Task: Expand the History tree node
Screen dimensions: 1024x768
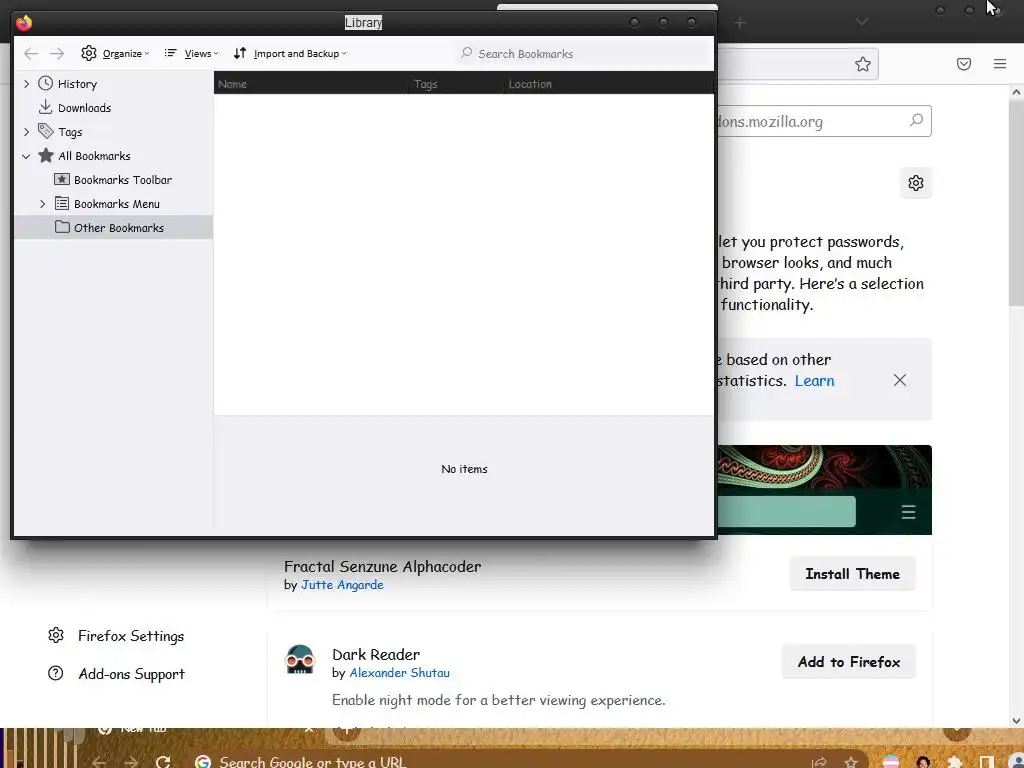Action: point(26,84)
